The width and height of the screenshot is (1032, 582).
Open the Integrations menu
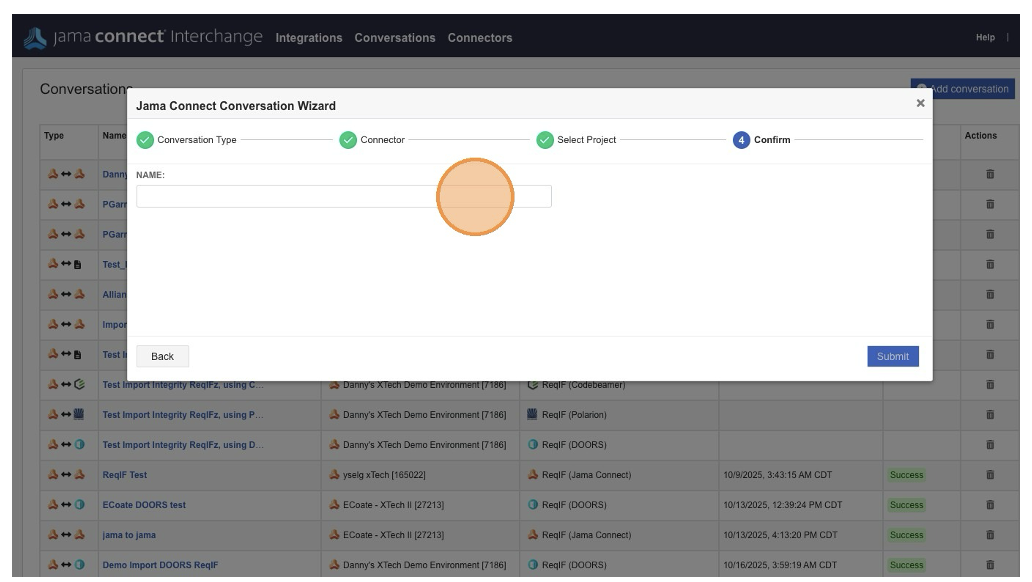click(309, 38)
